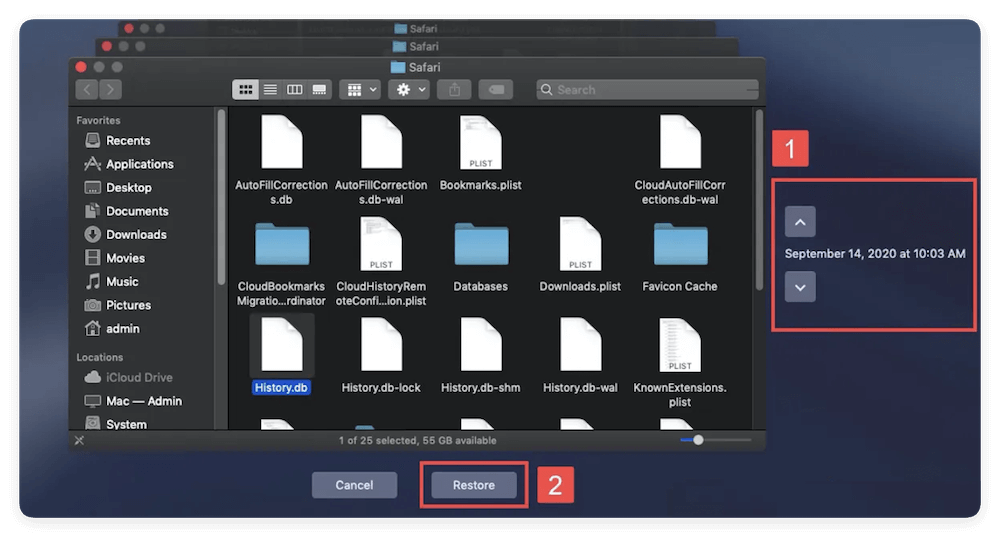Select iCloud Drive under Locations
The image size is (1000, 537).
pyautogui.click(x=139, y=378)
